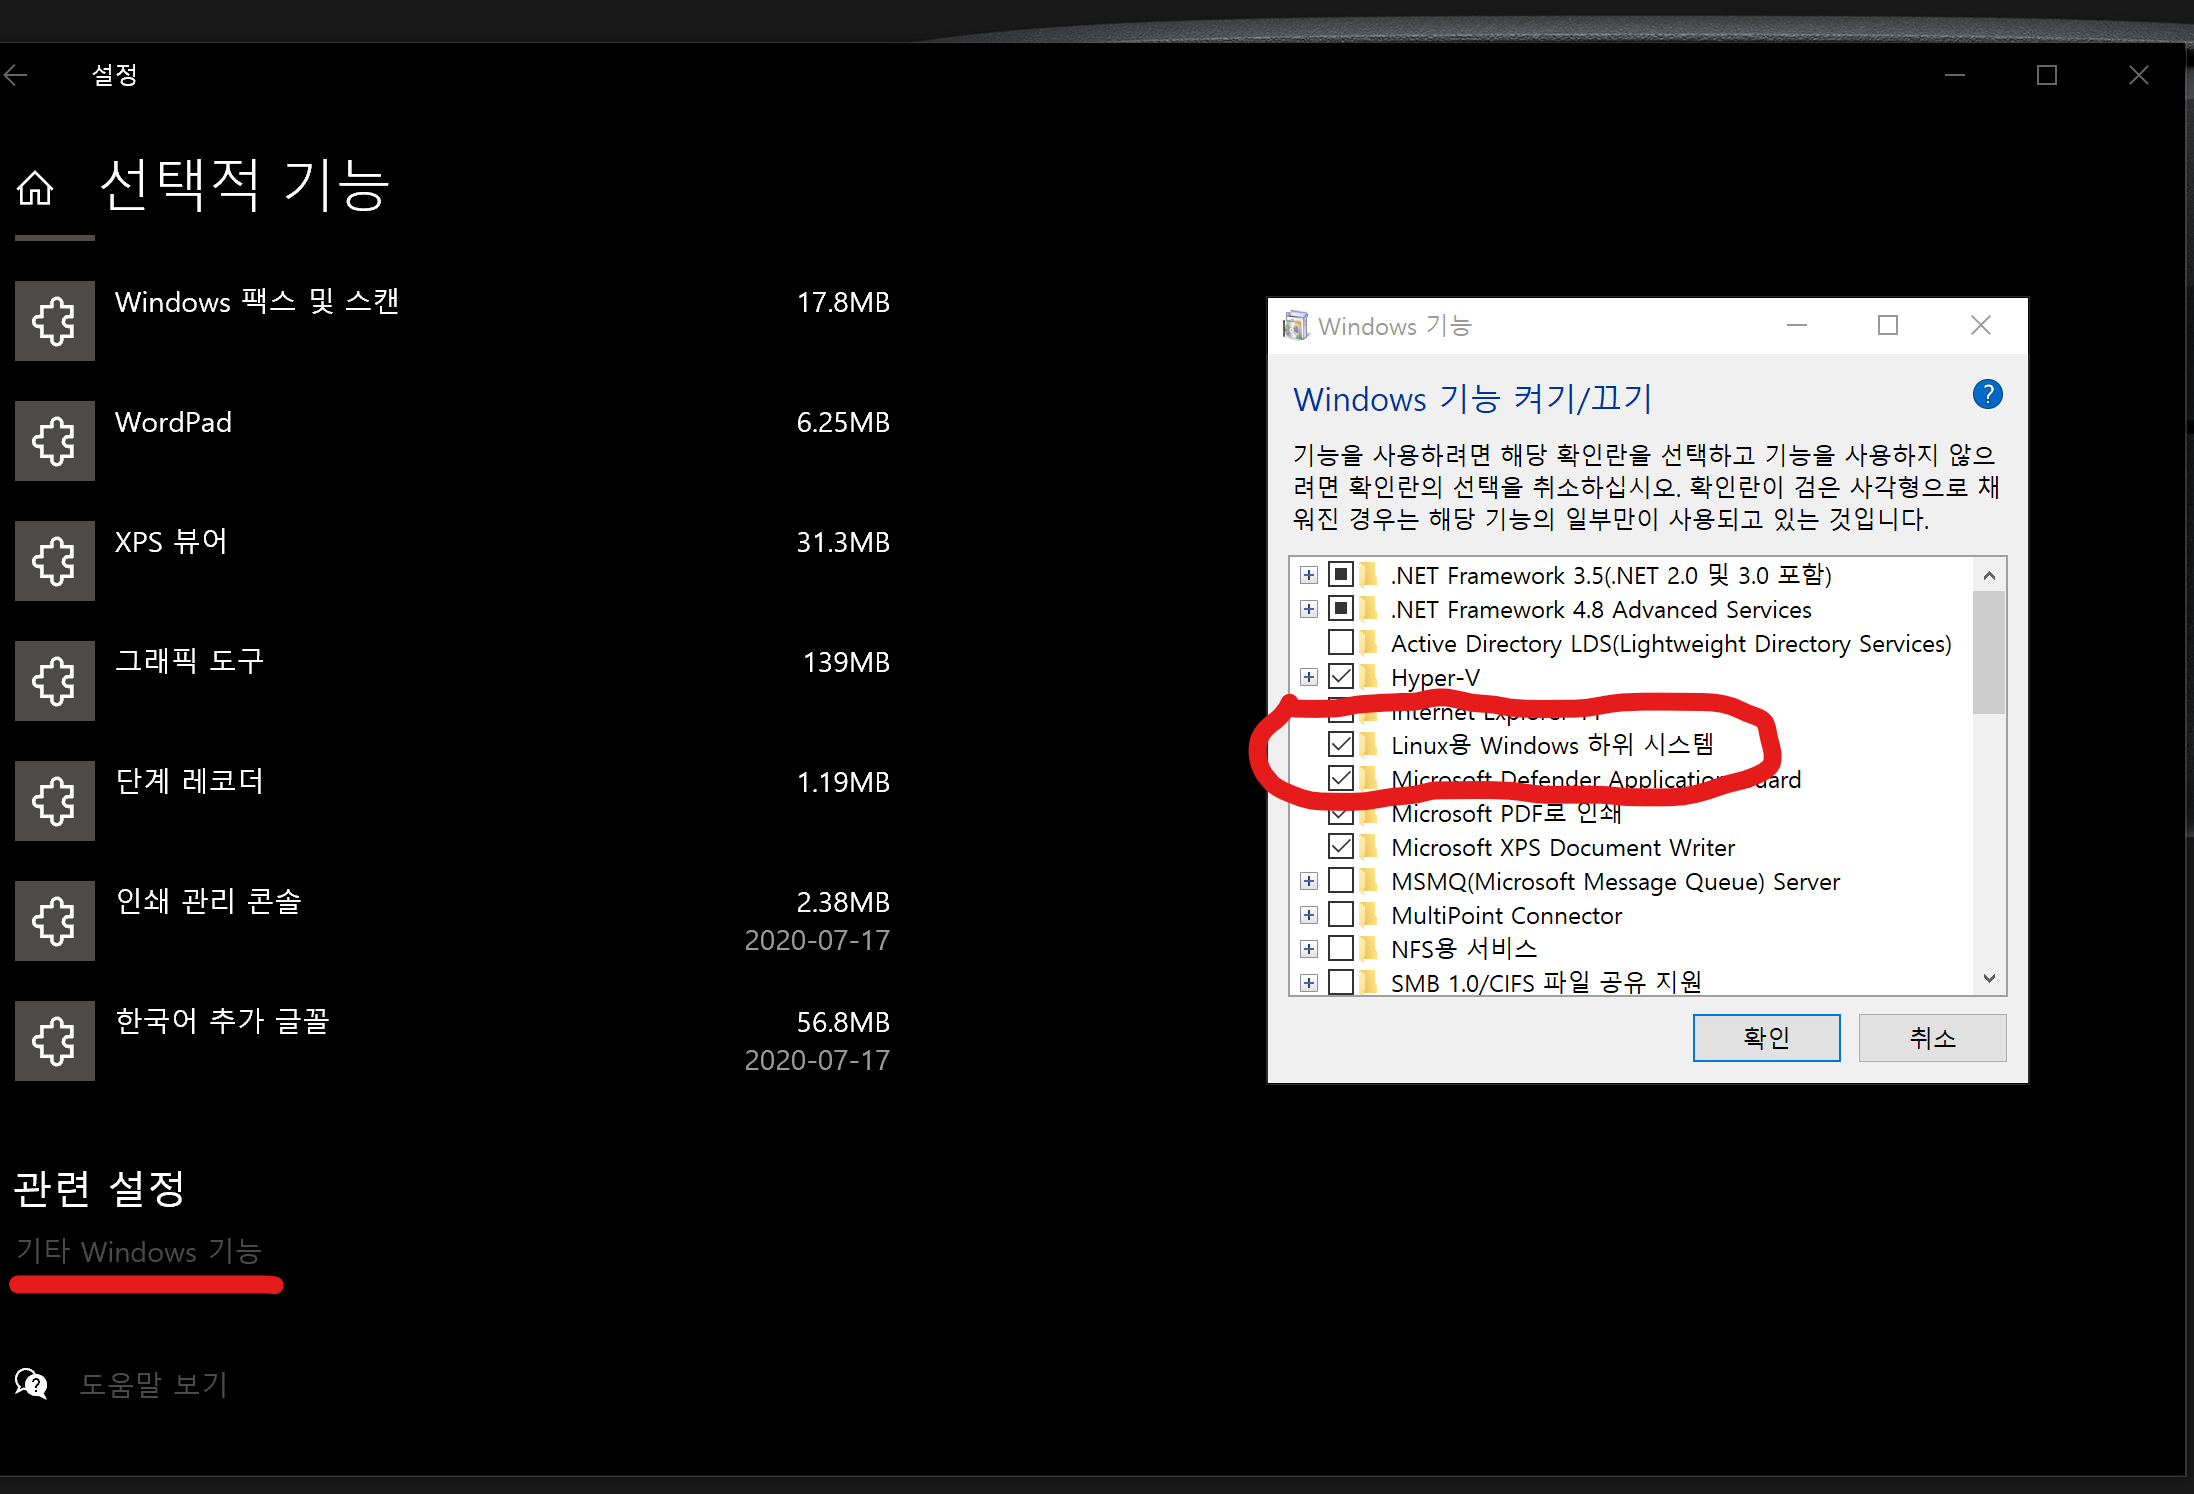This screenshot has width=2194, height=1494.
Task: Click the 인쇄 관리 콘솔 puzzle icon
Action: point(55,921)
